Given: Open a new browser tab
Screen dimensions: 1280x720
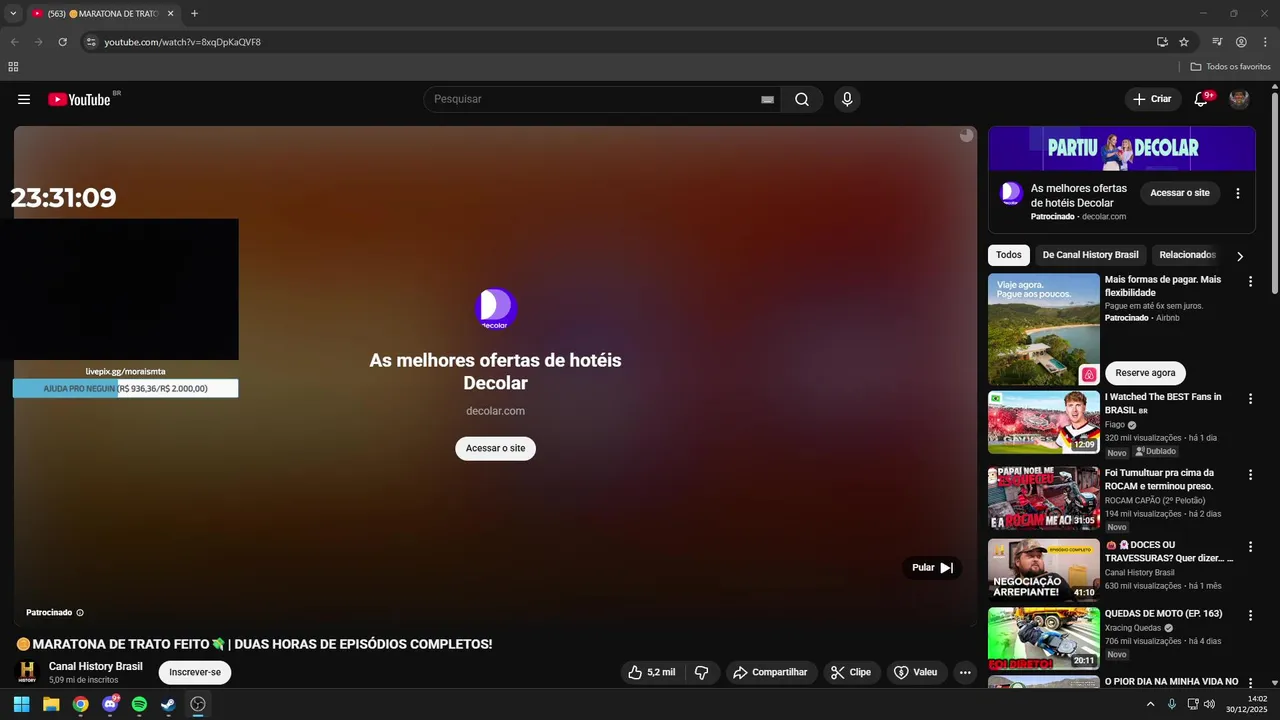Looking at the screenshot, I should (x=194, y=14).
